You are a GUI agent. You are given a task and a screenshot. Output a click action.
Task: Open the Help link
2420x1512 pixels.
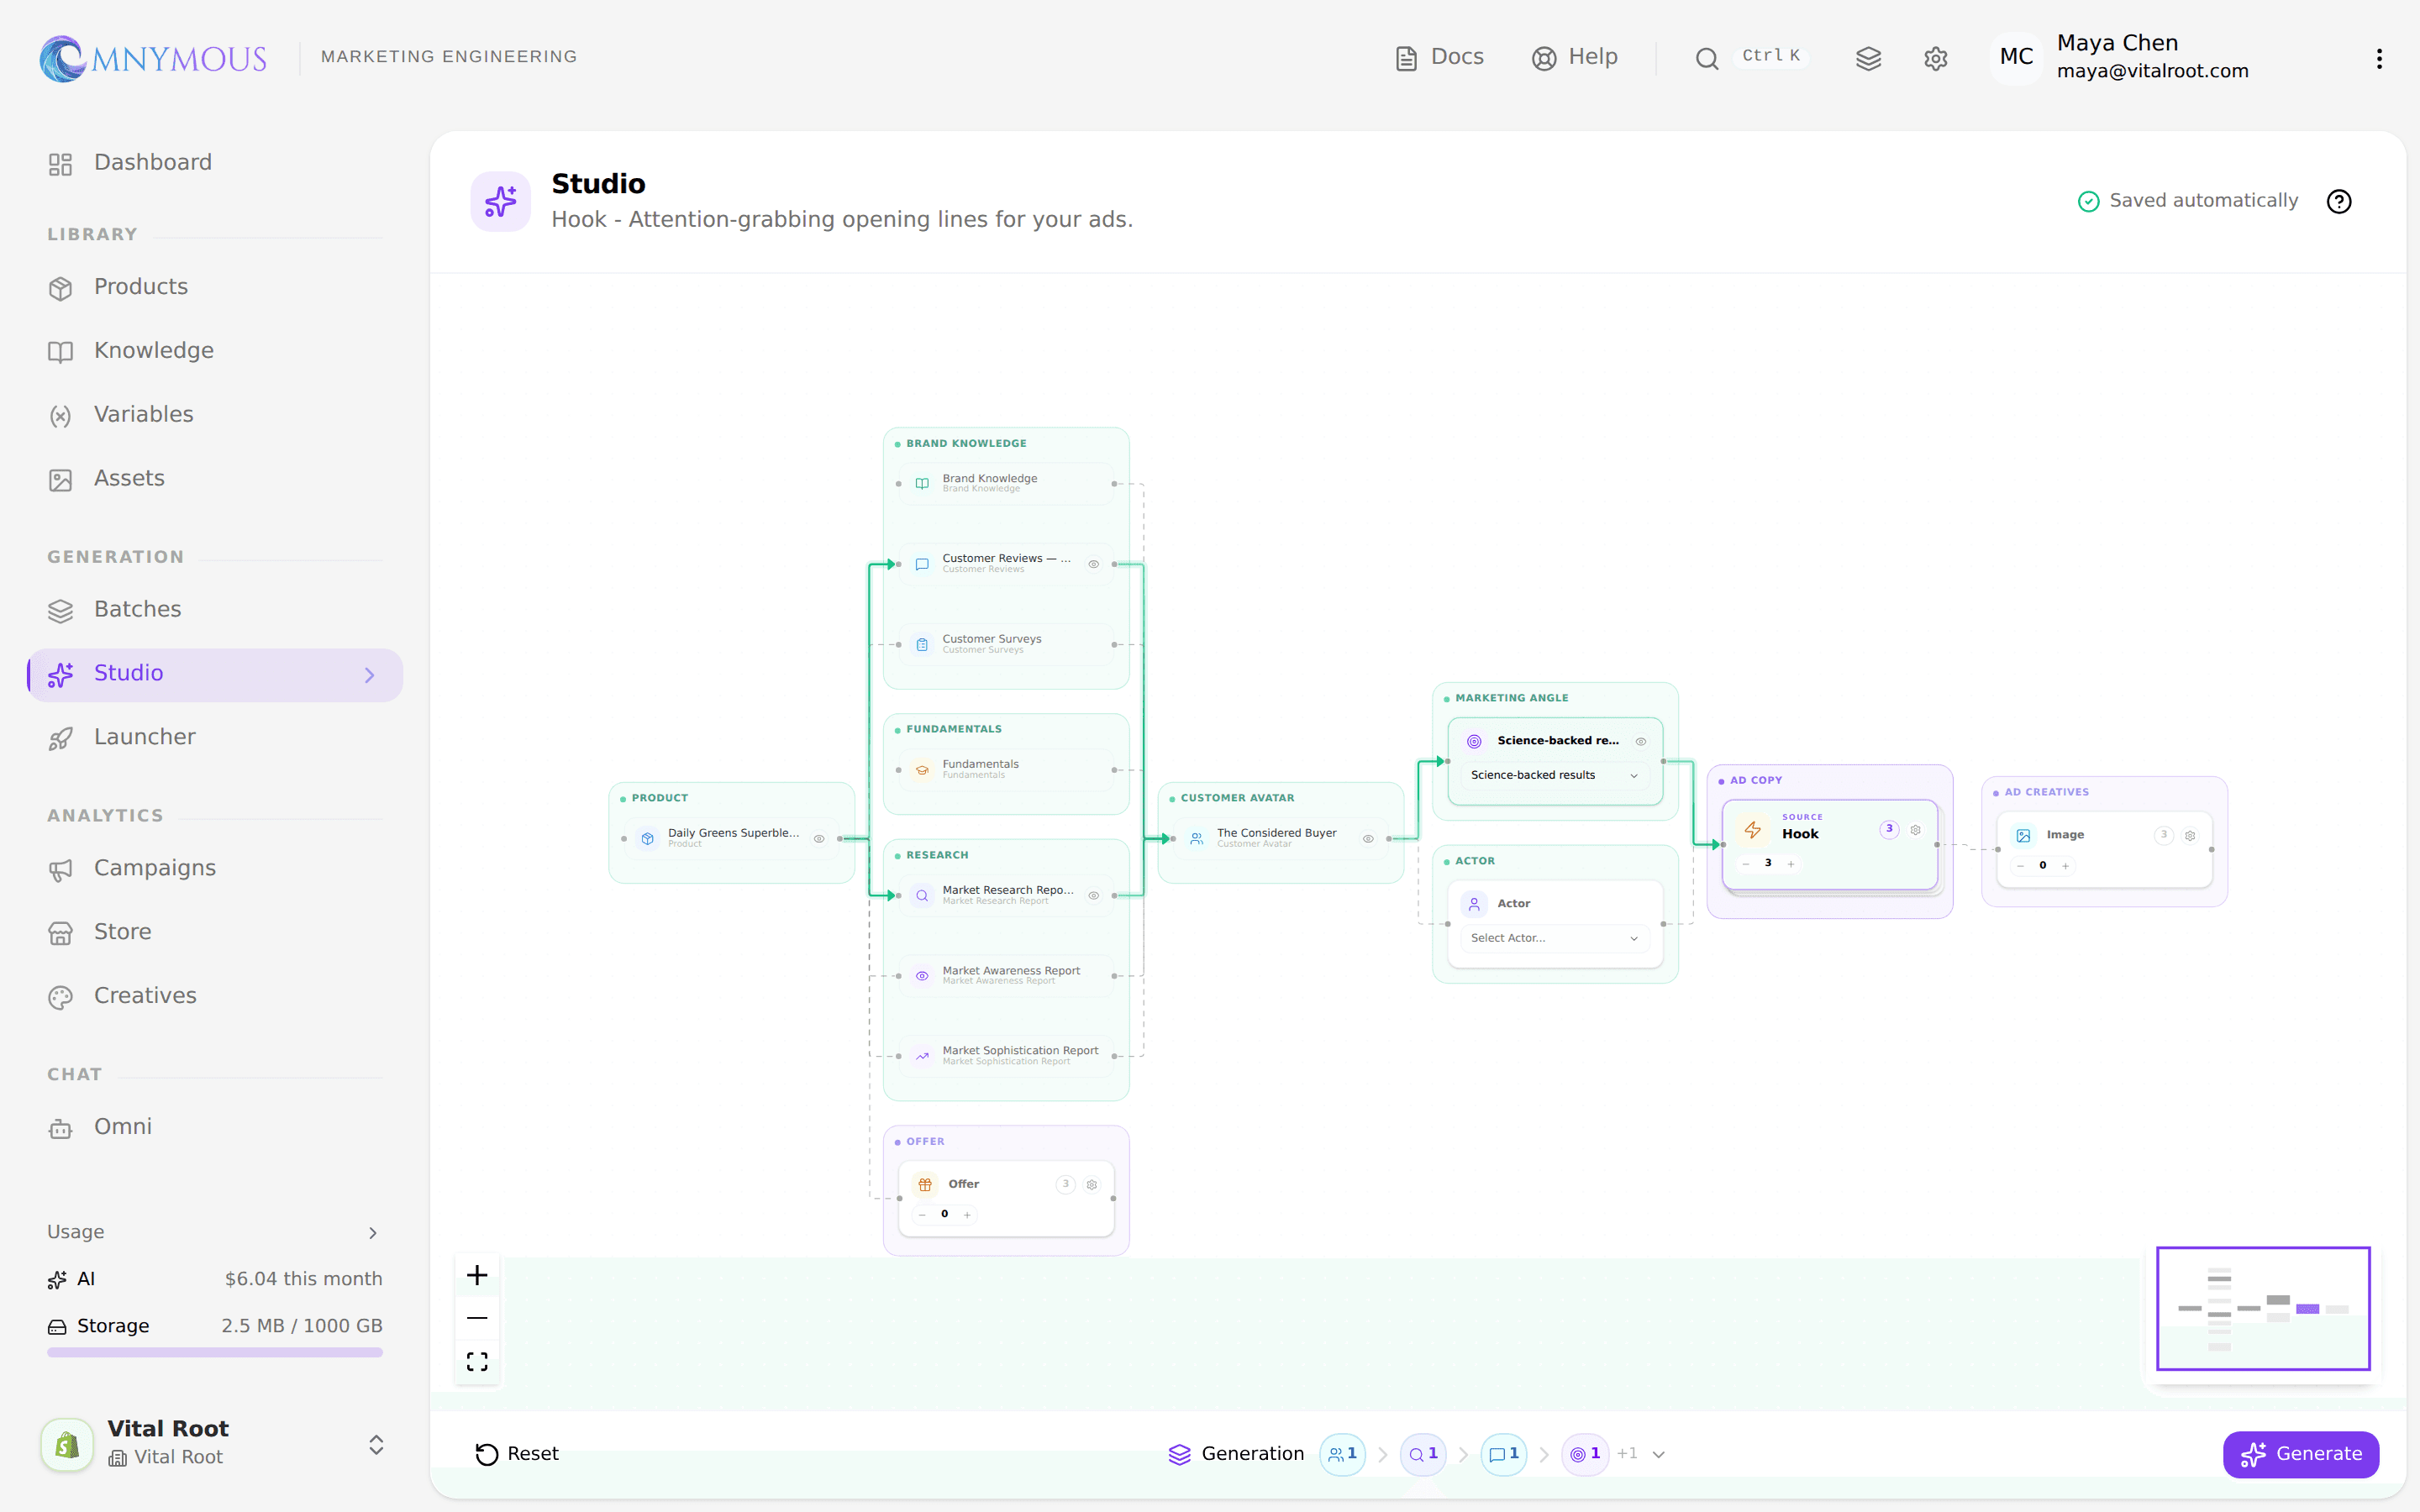point(1574,58)
